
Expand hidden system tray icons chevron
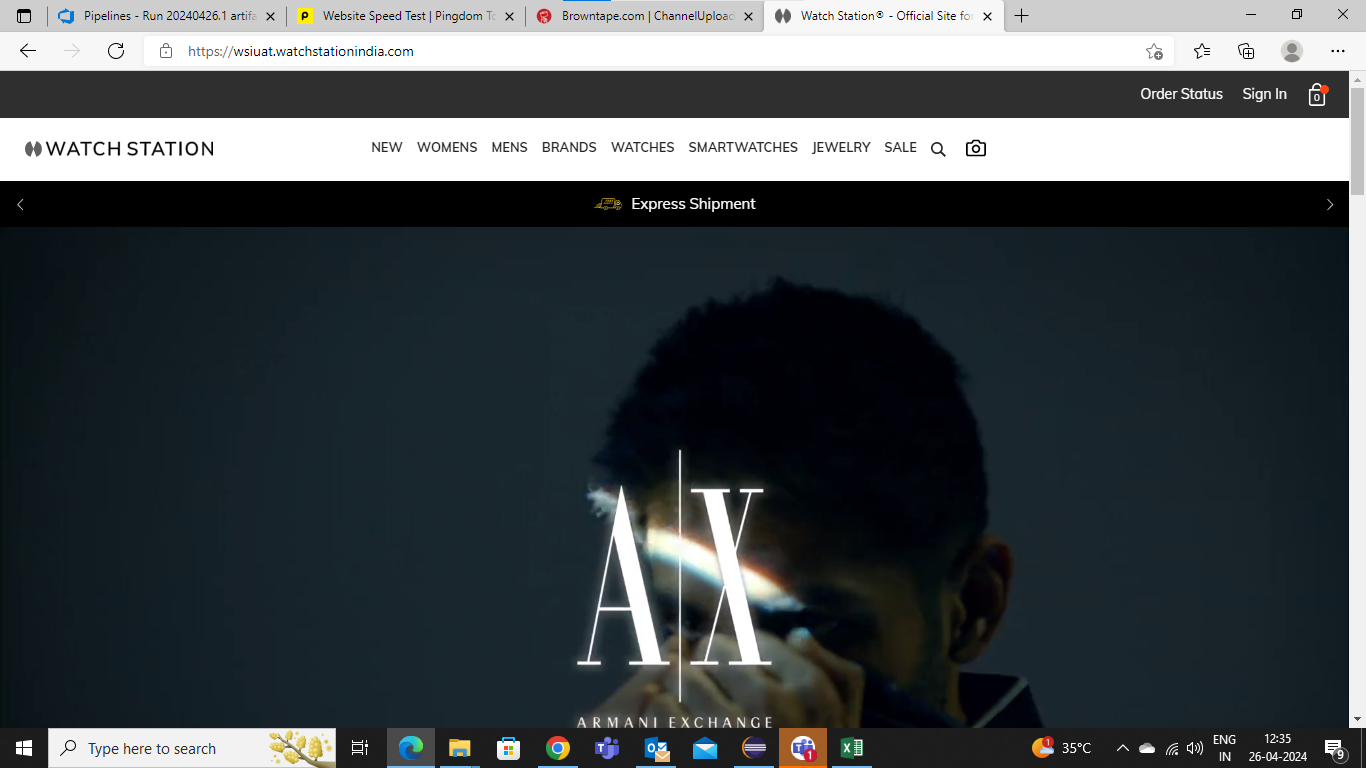pyautogui.click(x=1122, y=748)
